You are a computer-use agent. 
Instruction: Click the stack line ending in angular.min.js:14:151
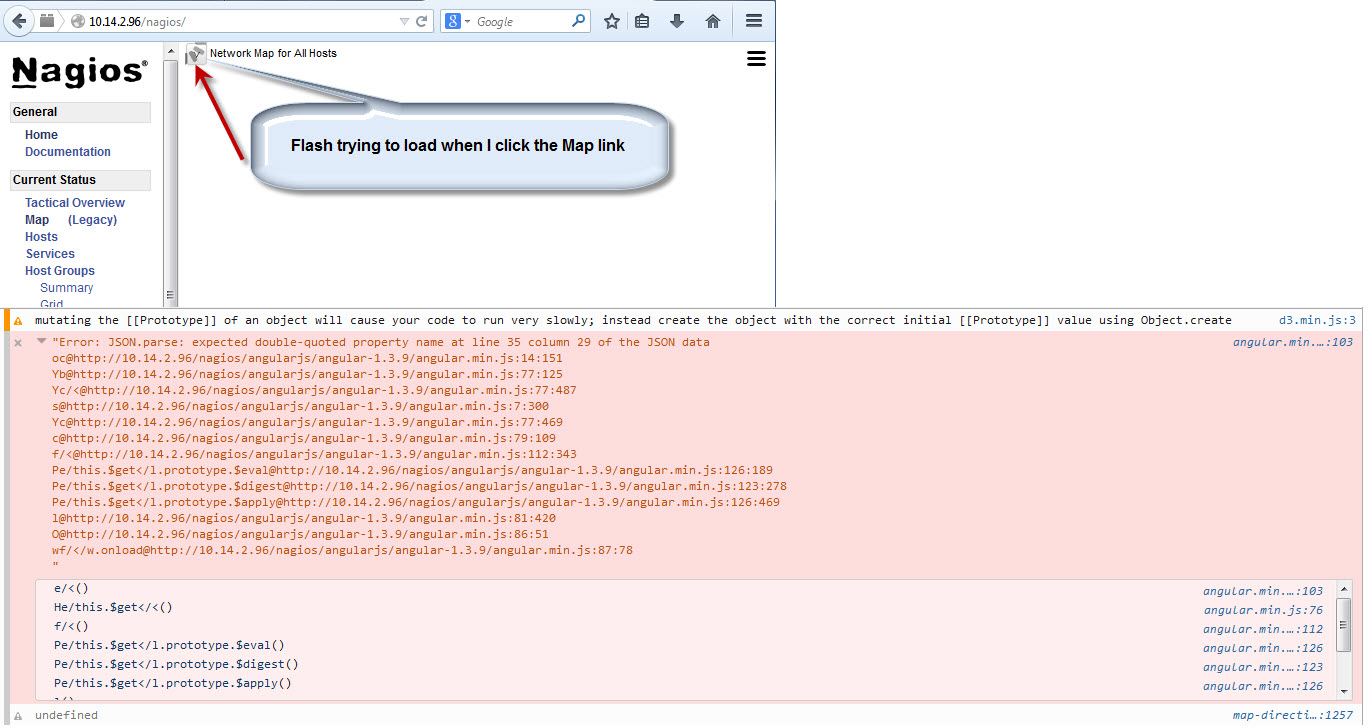click(307, 358)
